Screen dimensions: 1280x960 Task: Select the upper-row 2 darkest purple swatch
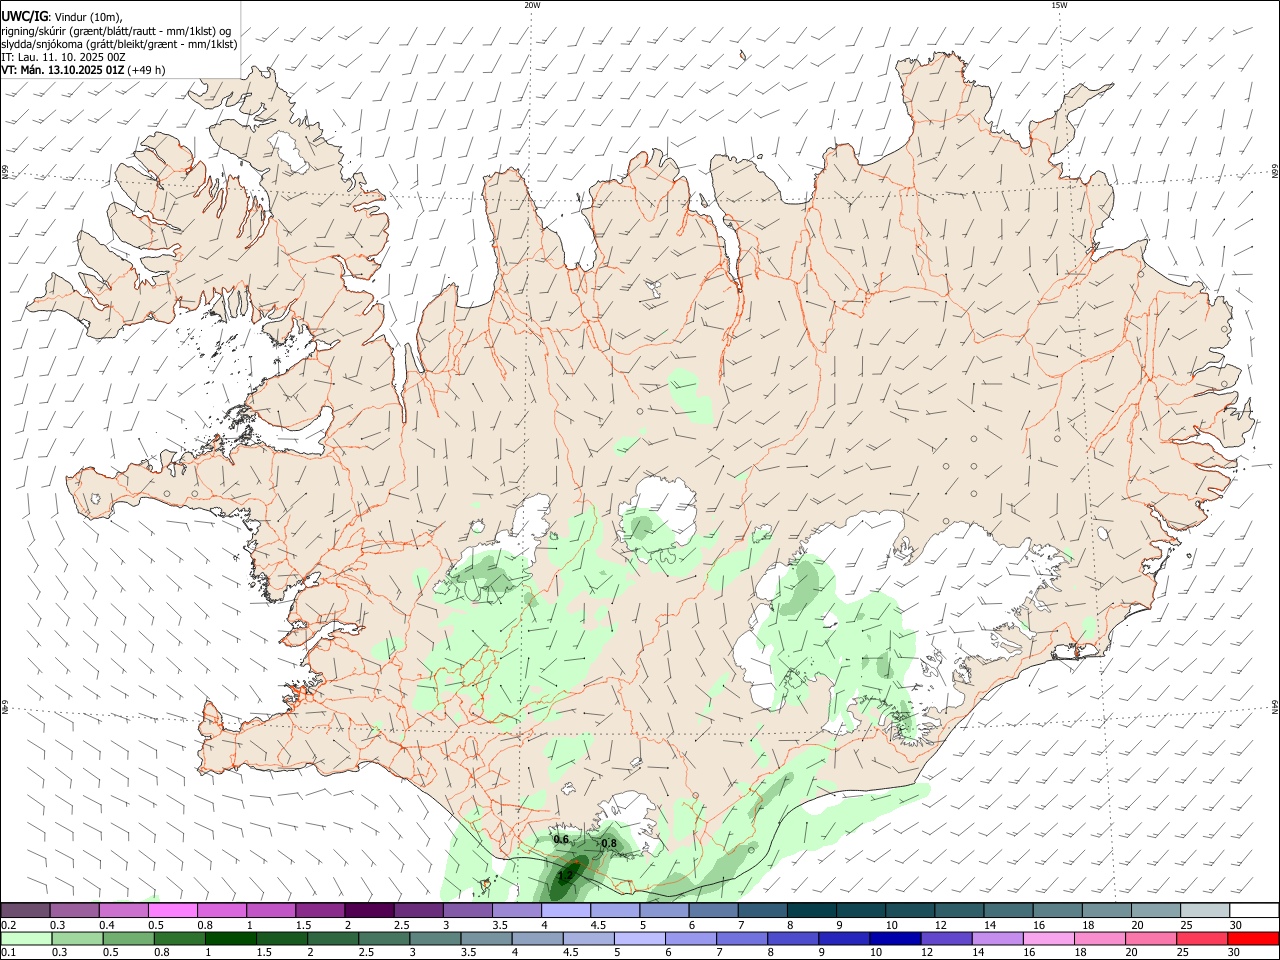pos(369,911)
